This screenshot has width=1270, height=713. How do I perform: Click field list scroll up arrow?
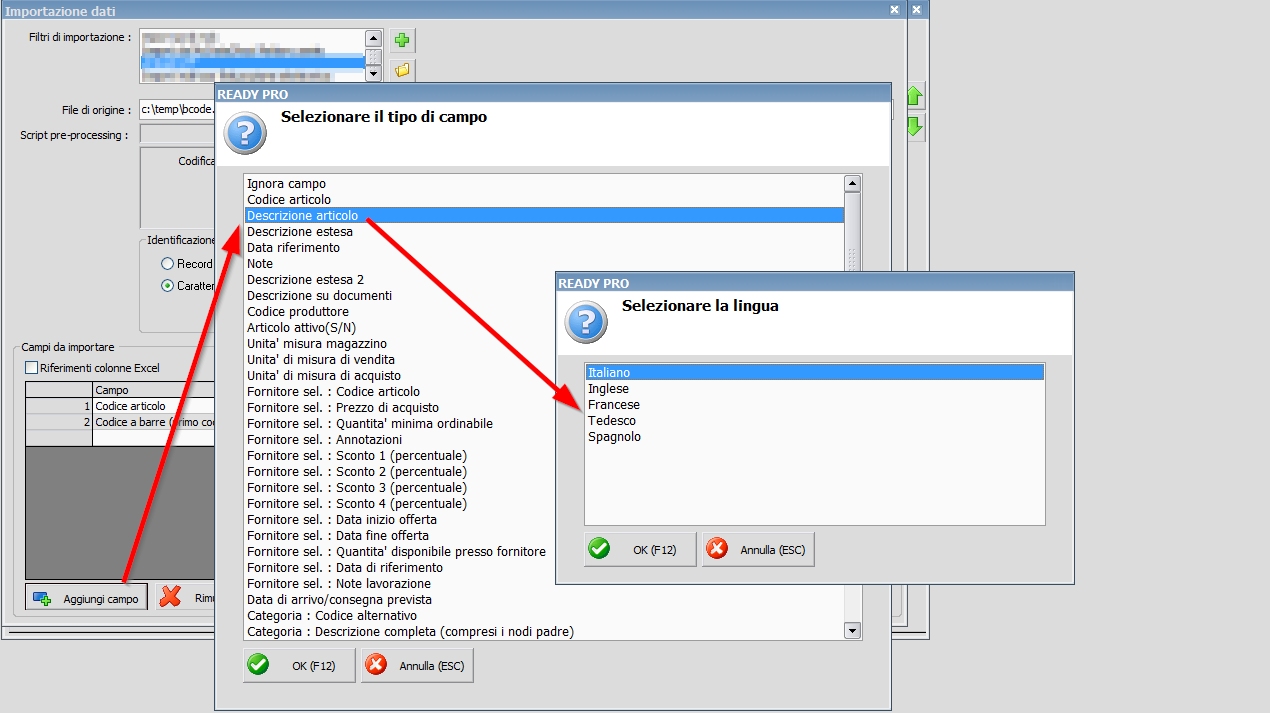(853, 183)
